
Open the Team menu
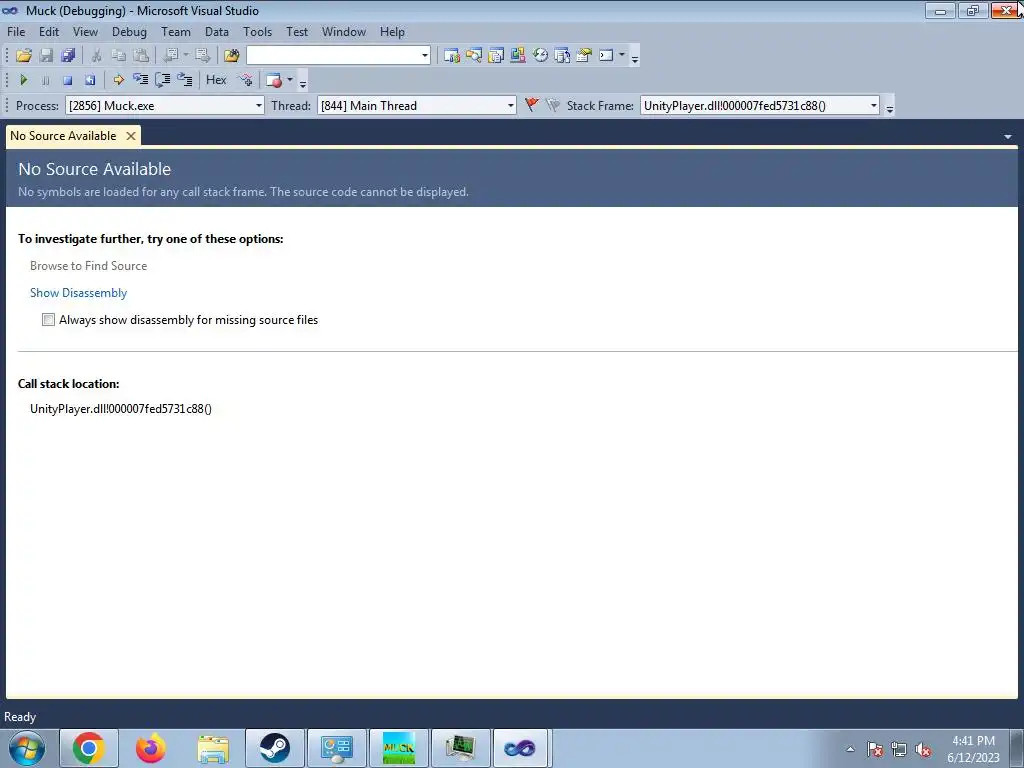[x=176, y=31]
